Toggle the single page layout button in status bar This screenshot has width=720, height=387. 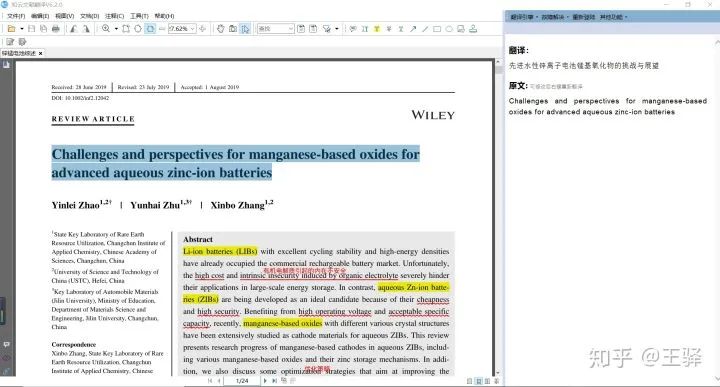coord(469,381)
